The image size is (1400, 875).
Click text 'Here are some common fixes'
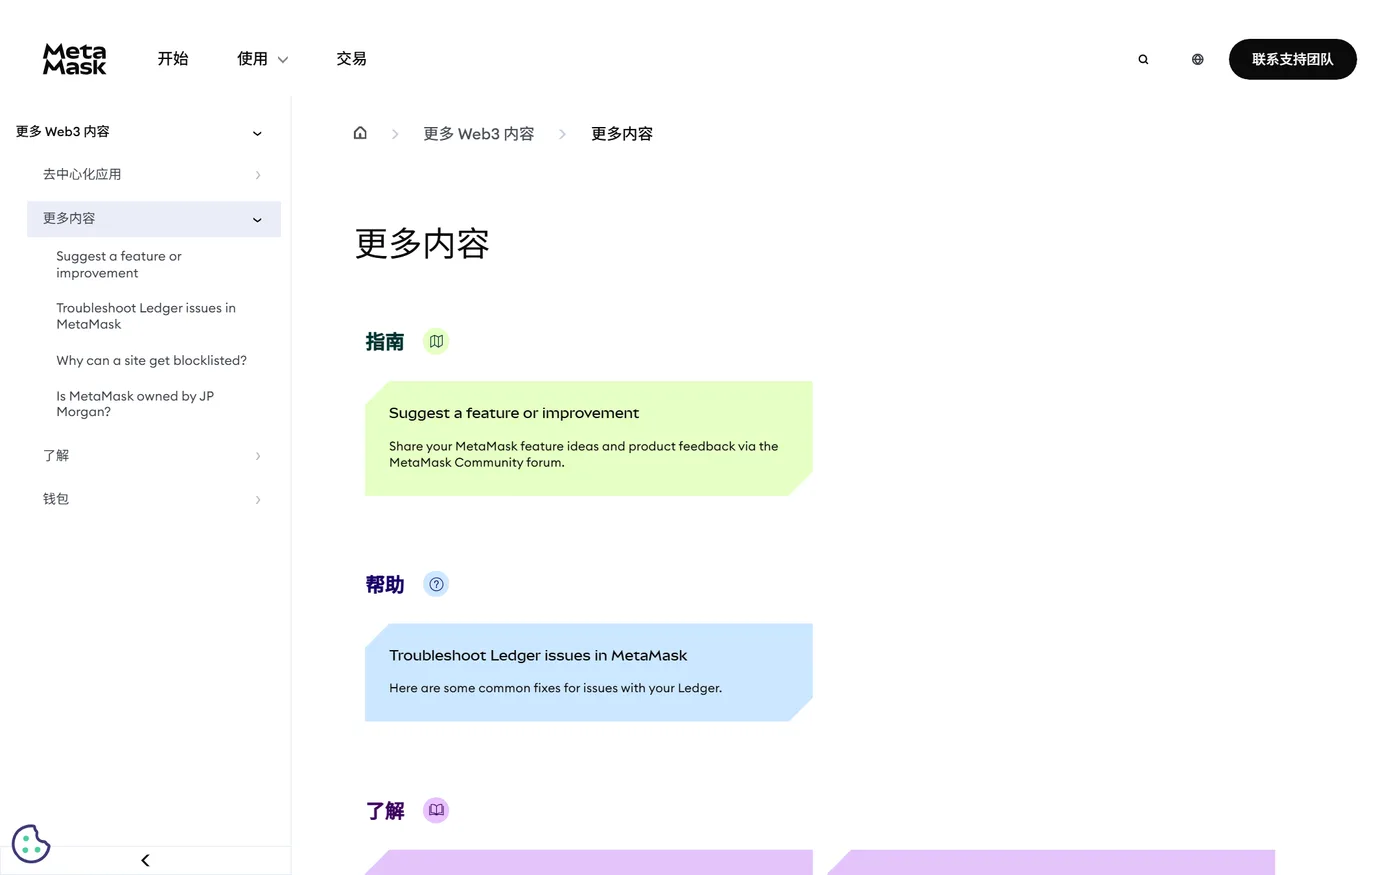pos(475,688)
